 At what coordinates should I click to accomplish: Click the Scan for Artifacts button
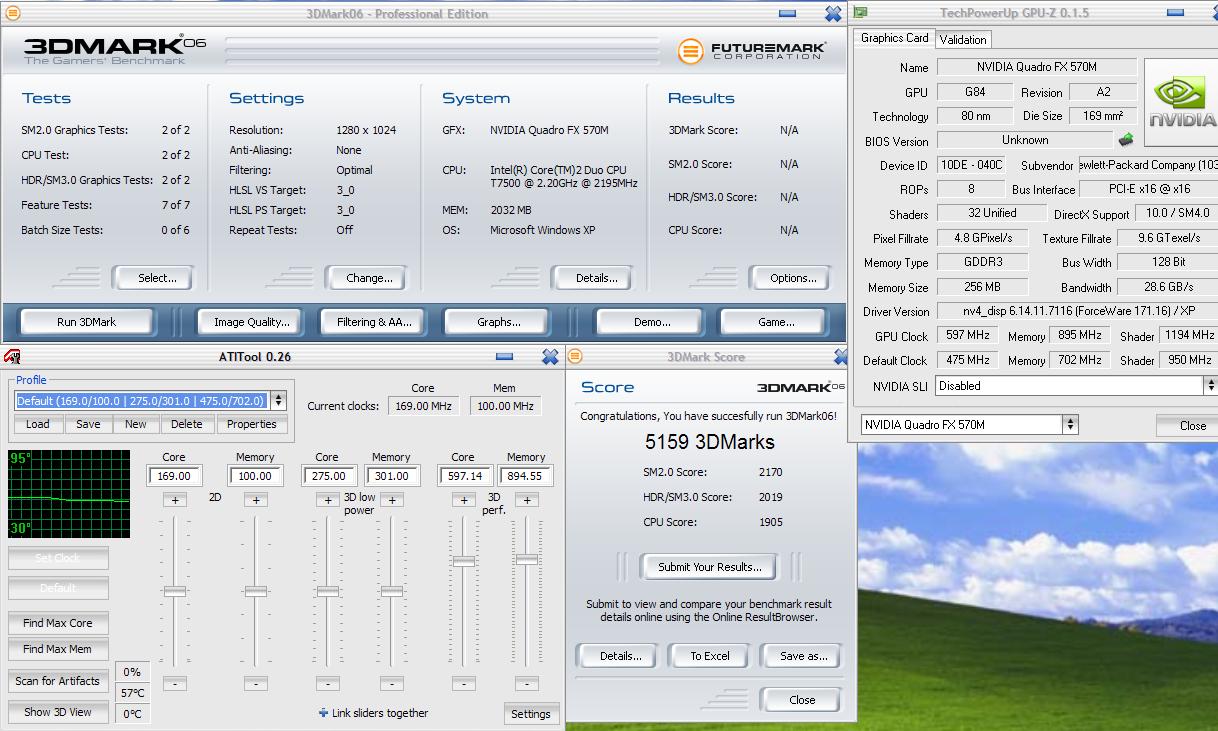coord(58,681)
